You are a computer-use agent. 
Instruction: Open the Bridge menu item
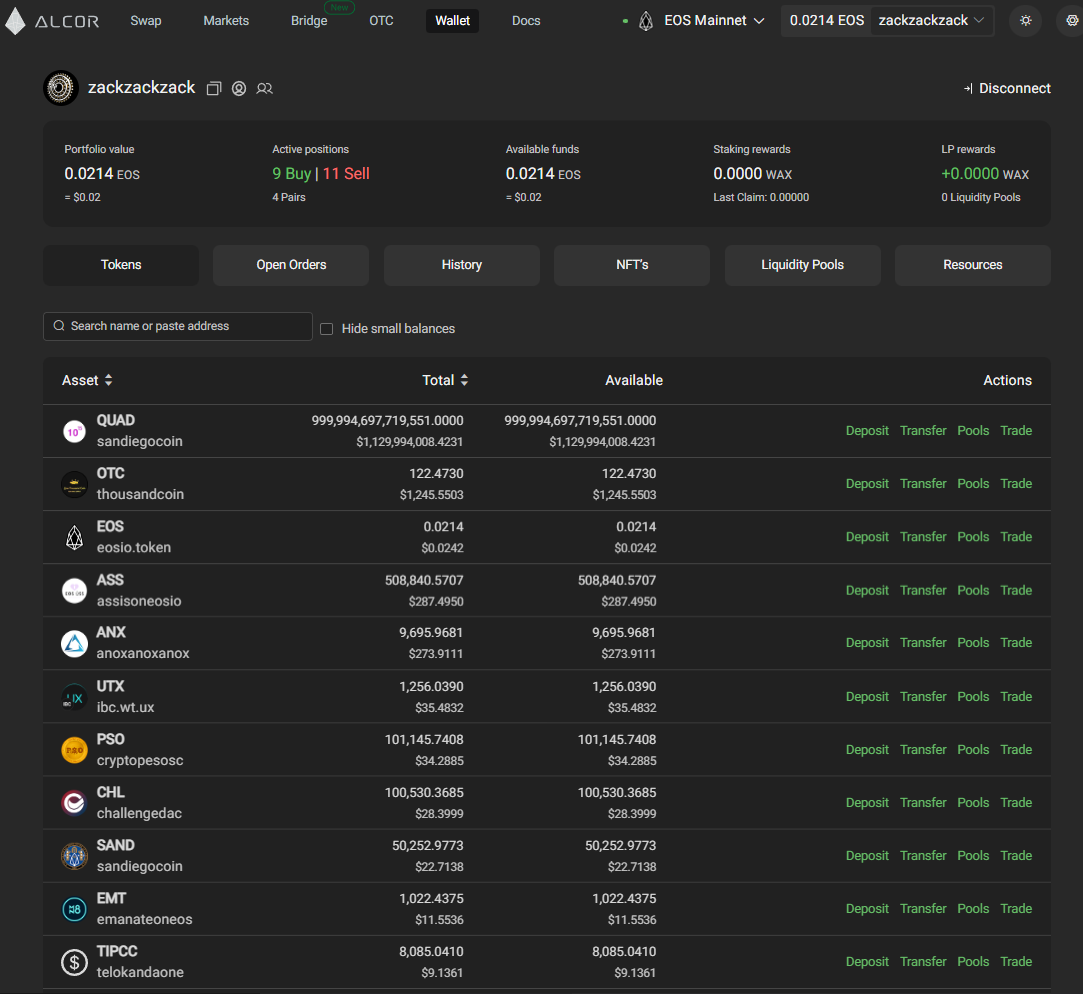click(x=309, y=21)
